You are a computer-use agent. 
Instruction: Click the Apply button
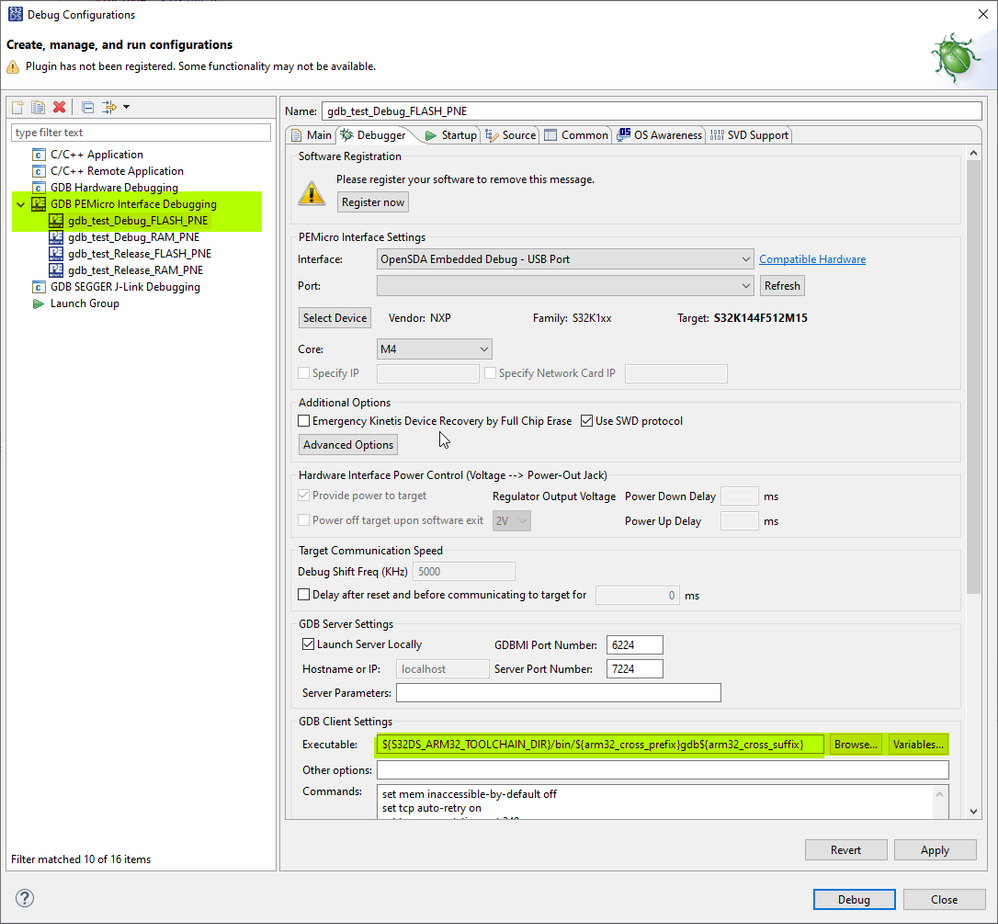tap(935, 850)
